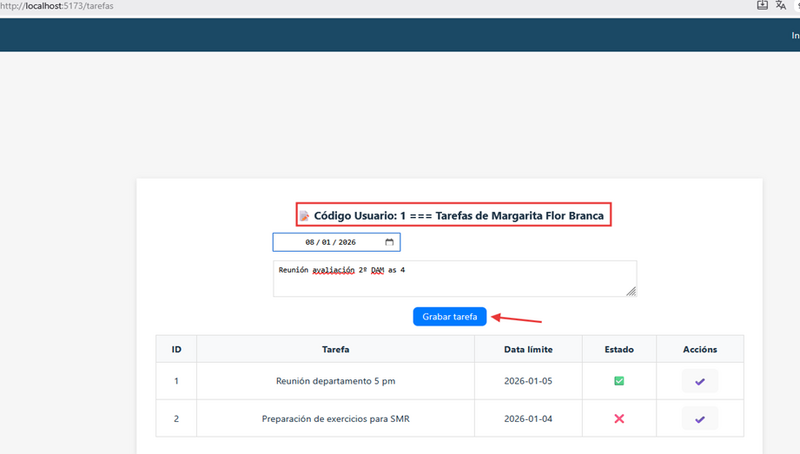
Task: Click the Grabar tarefa button
Action: pos(449,317)
